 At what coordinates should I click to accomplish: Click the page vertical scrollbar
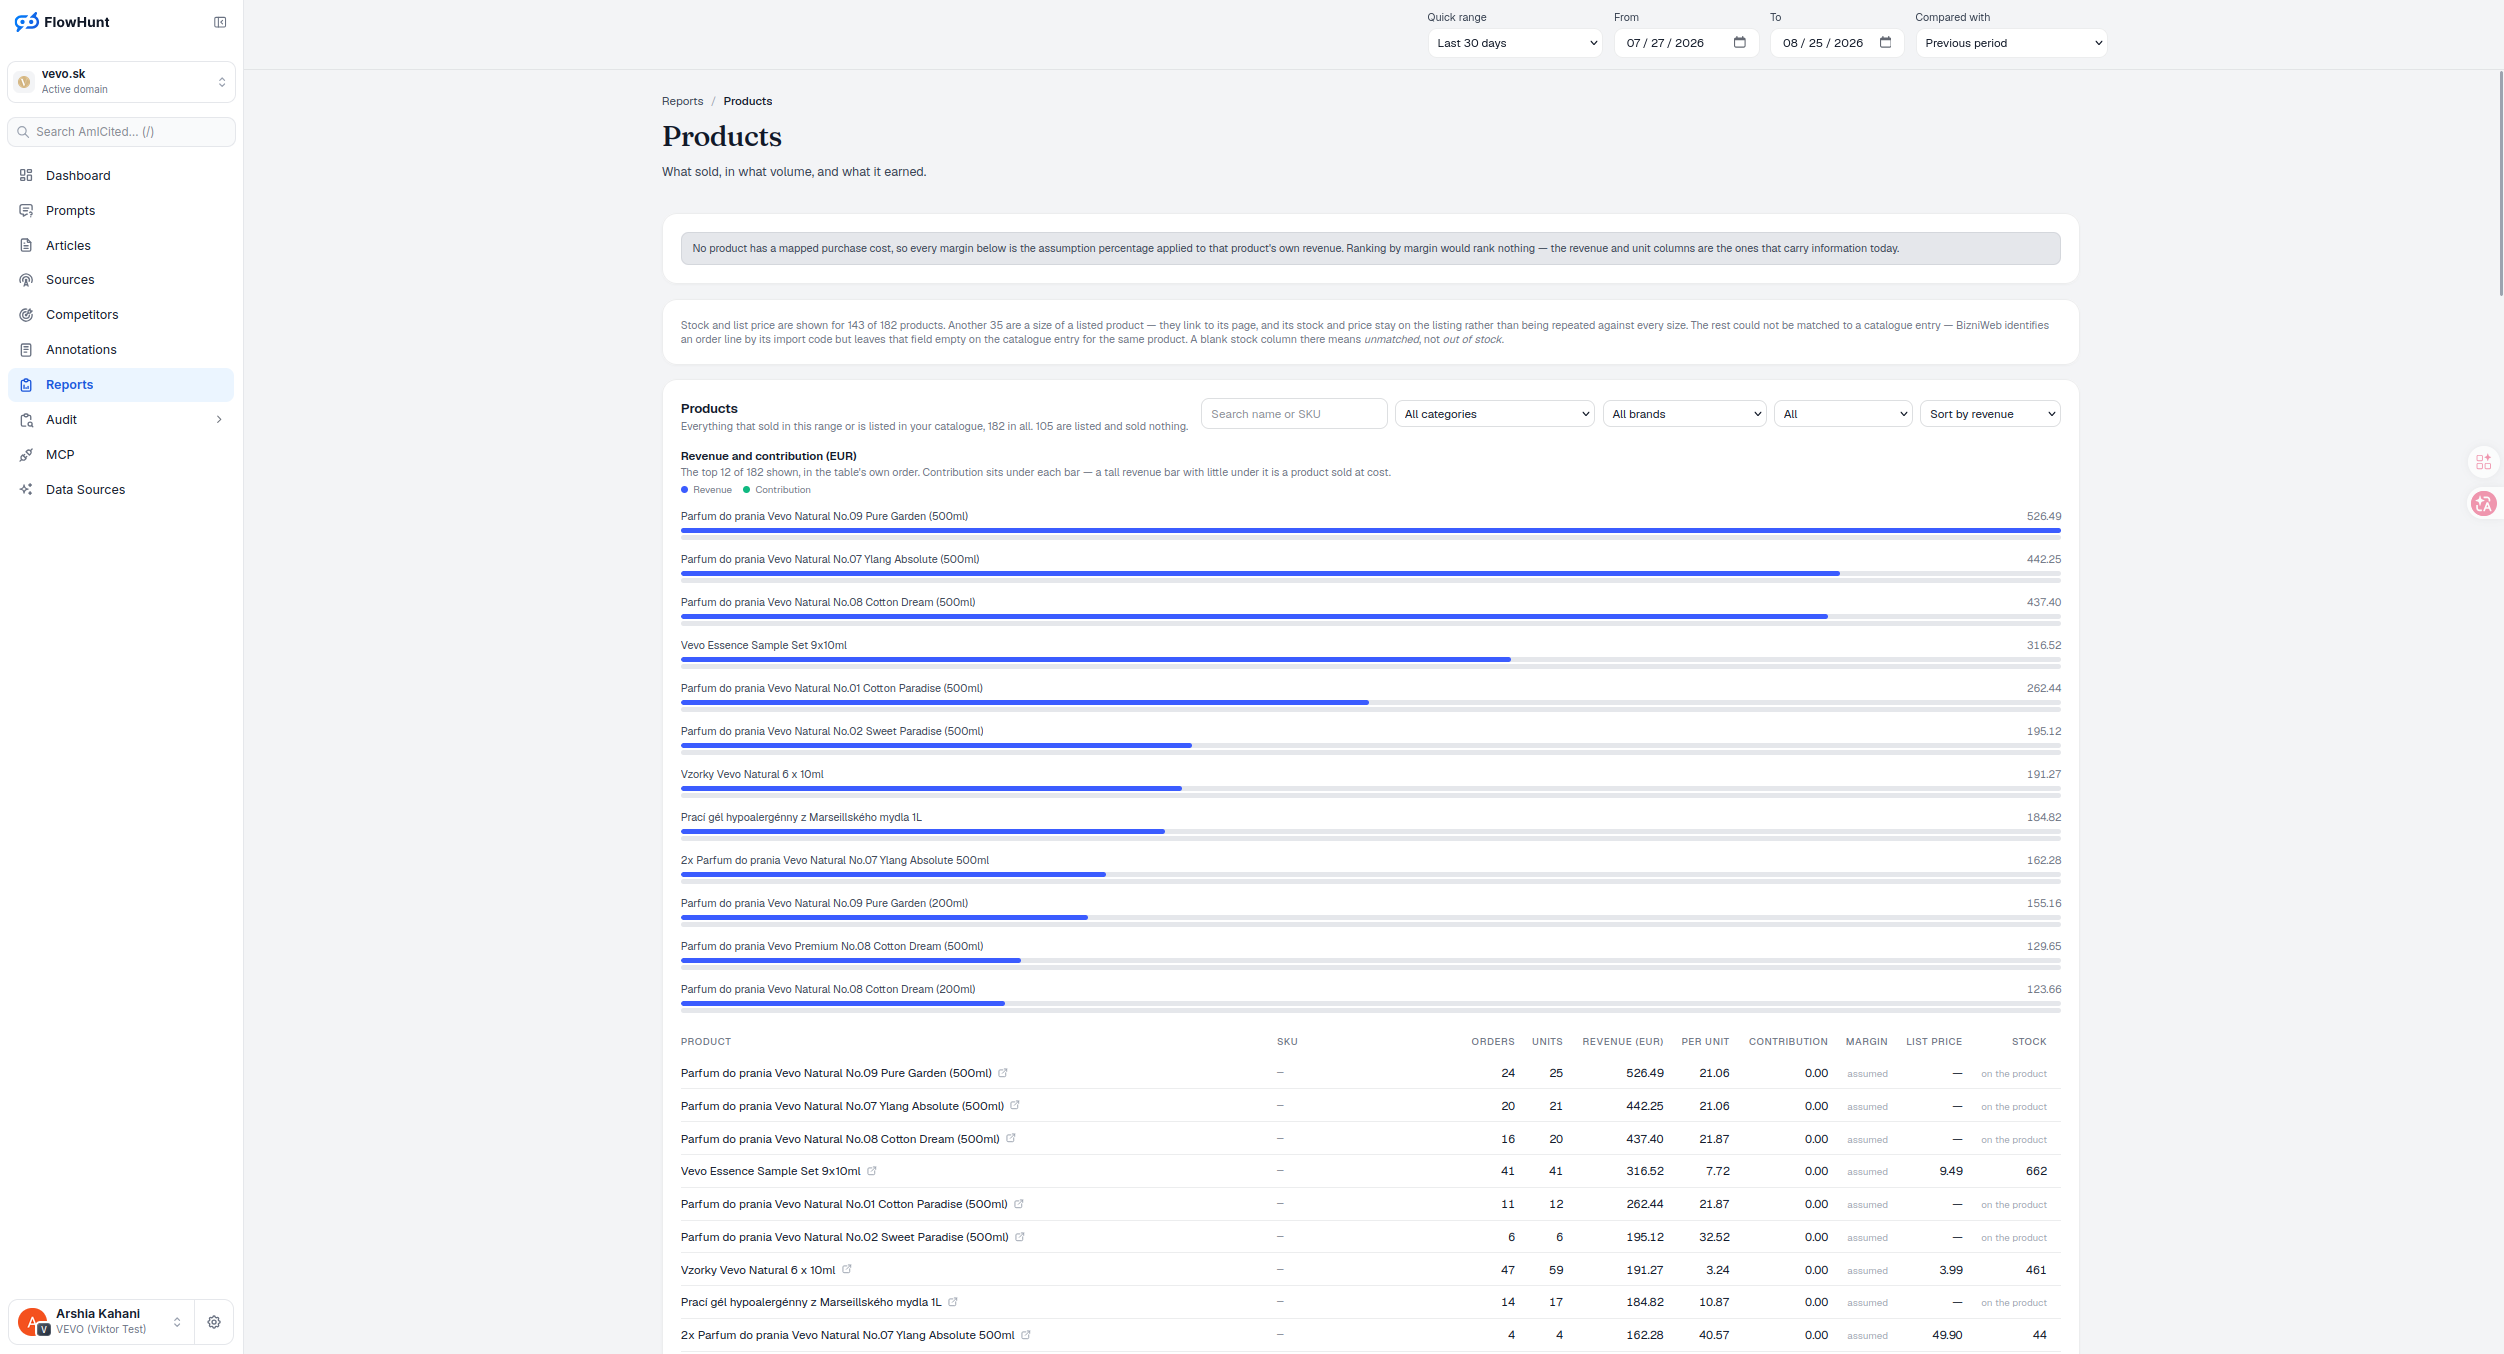tap(2500, 183)
